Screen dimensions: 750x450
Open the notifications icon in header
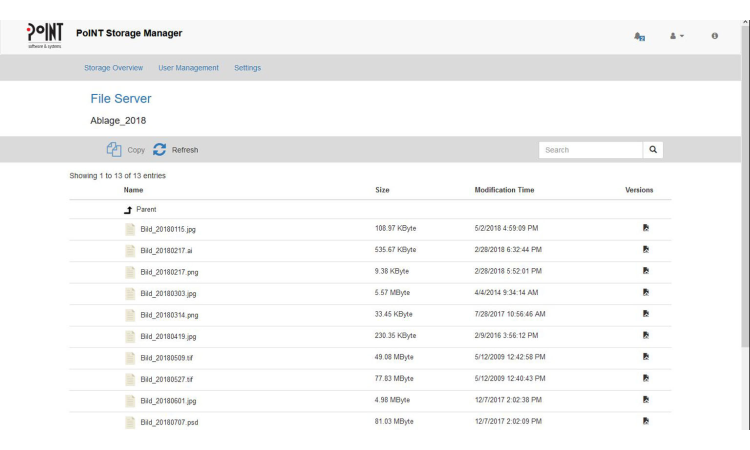coord(640,36)
